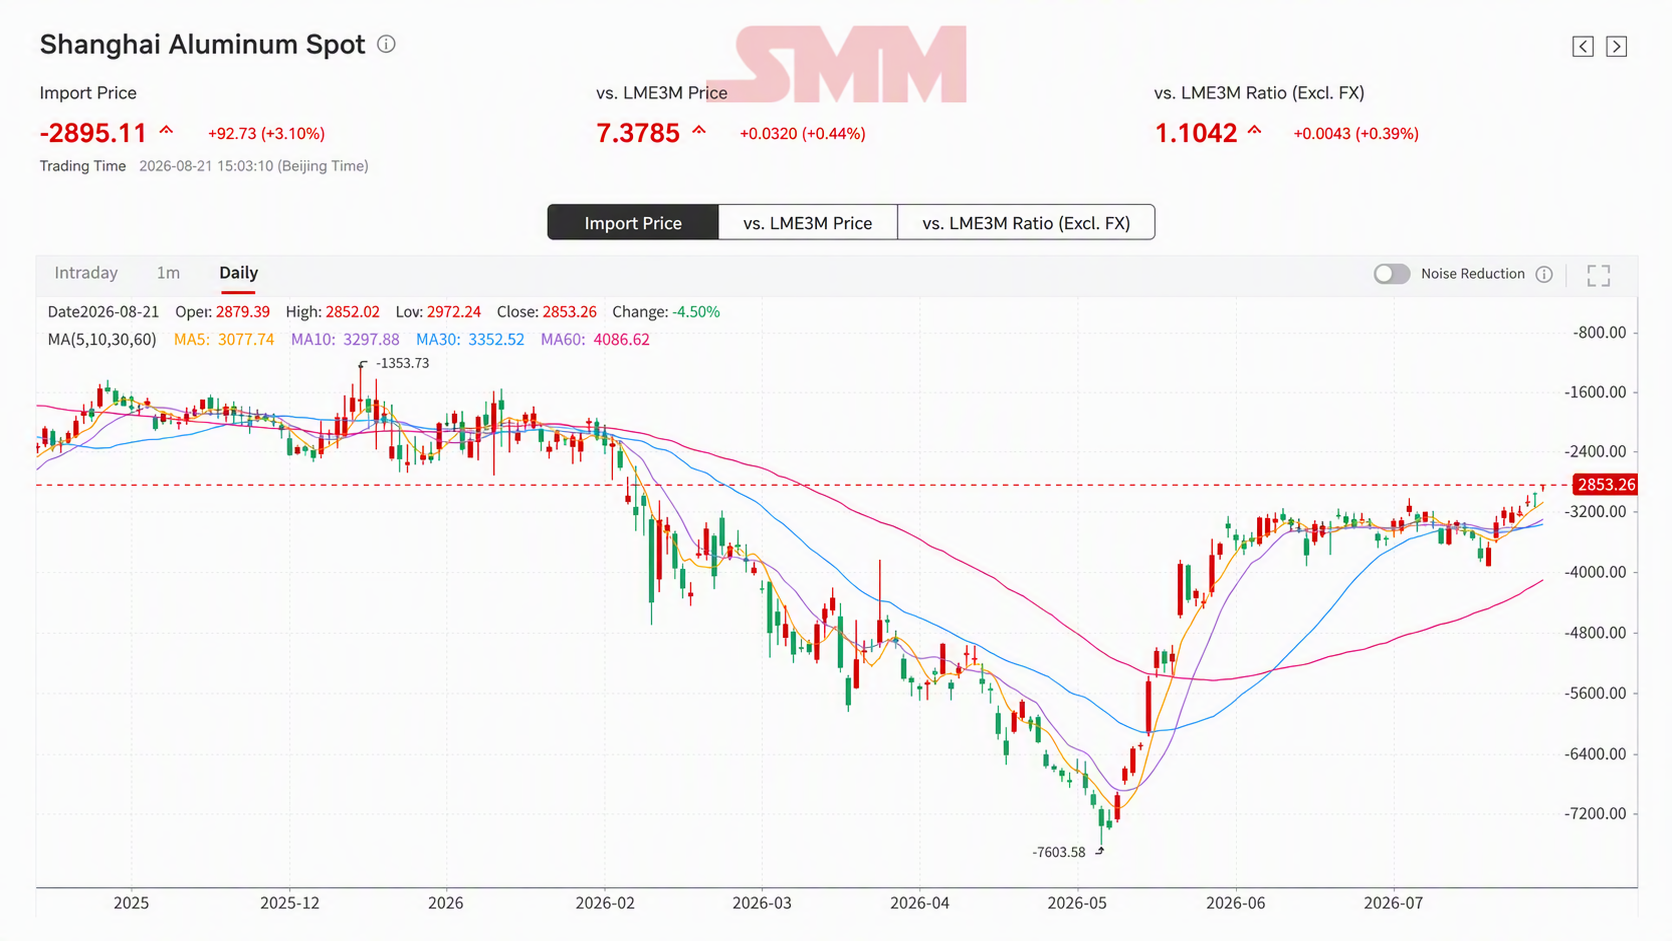The image size is (1672, 941).
Task: Click the +0.0320 (+0.44%) change figure
Action: pos(802,133)
